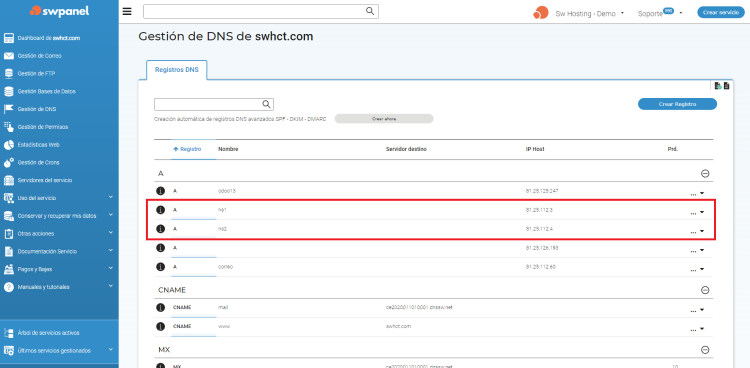The image size is (750, 368).
Task: Expand Uso del servicio submenu
Action: [110, 197]
